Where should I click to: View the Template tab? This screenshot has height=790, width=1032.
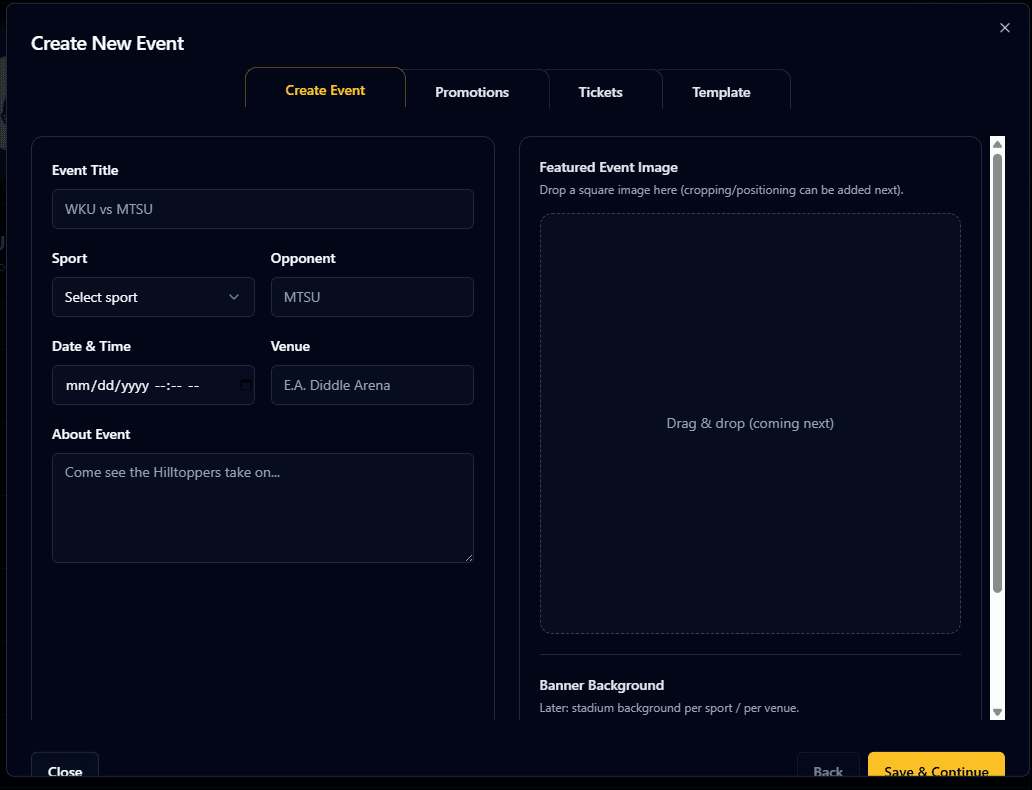pyautogui.click(x=721, y=91)
